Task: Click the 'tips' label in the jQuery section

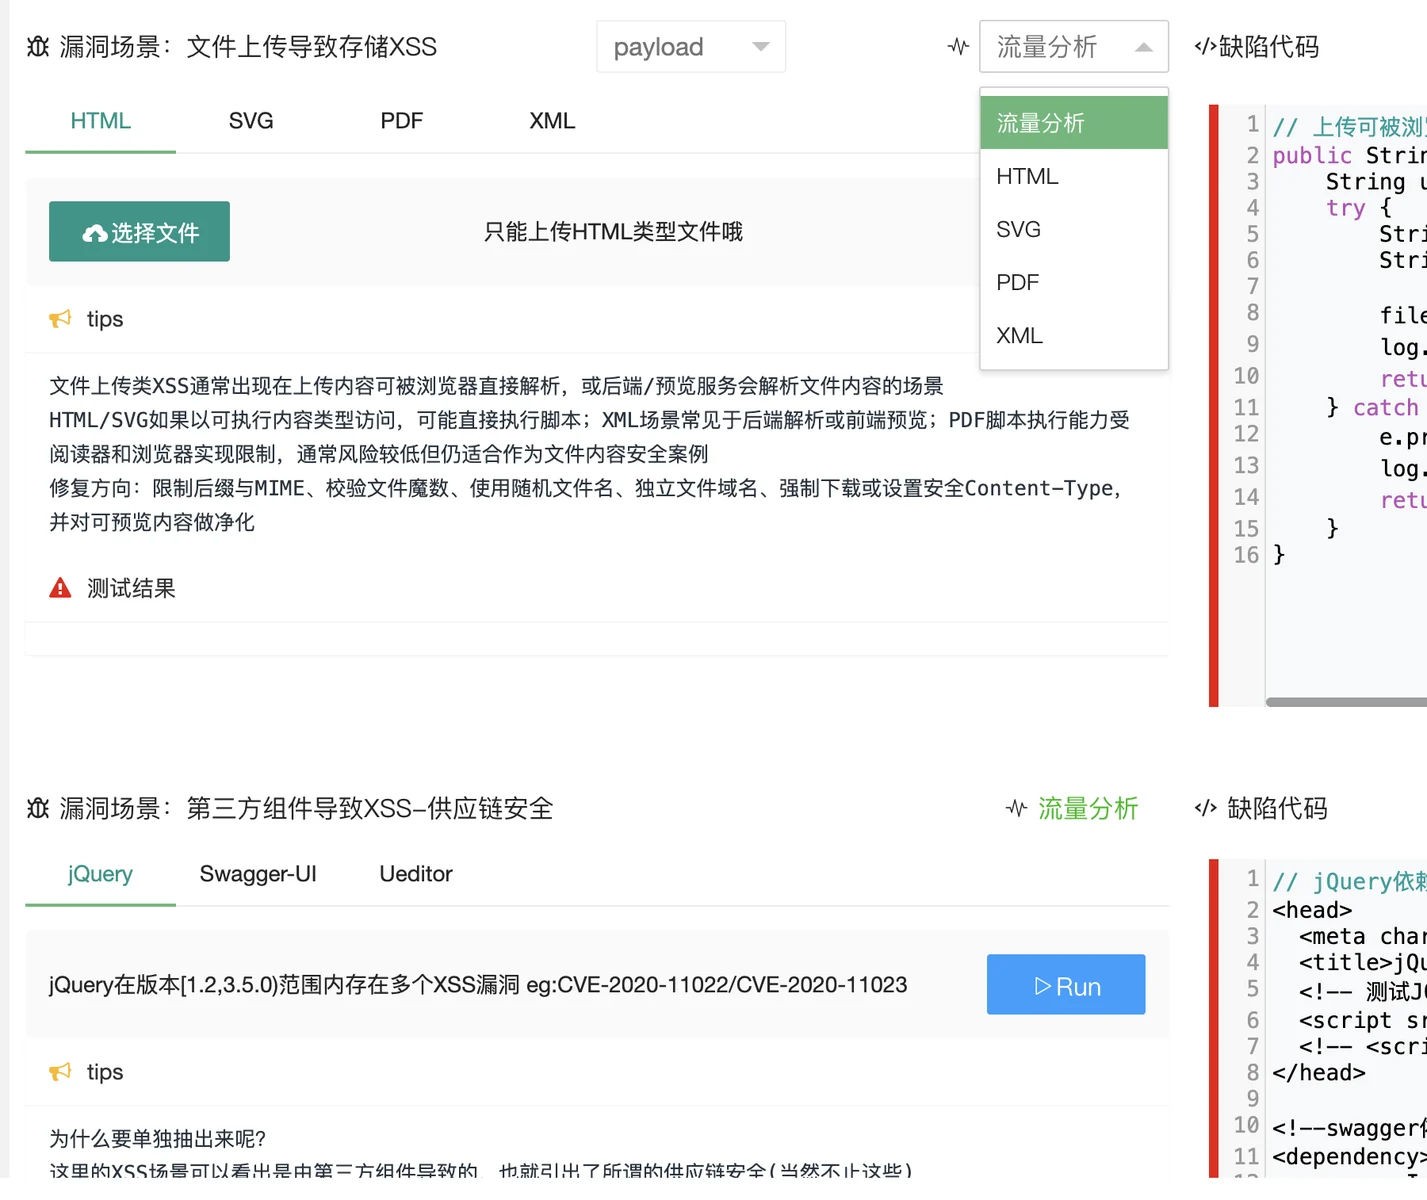Action: click(x=105, y=1072)
